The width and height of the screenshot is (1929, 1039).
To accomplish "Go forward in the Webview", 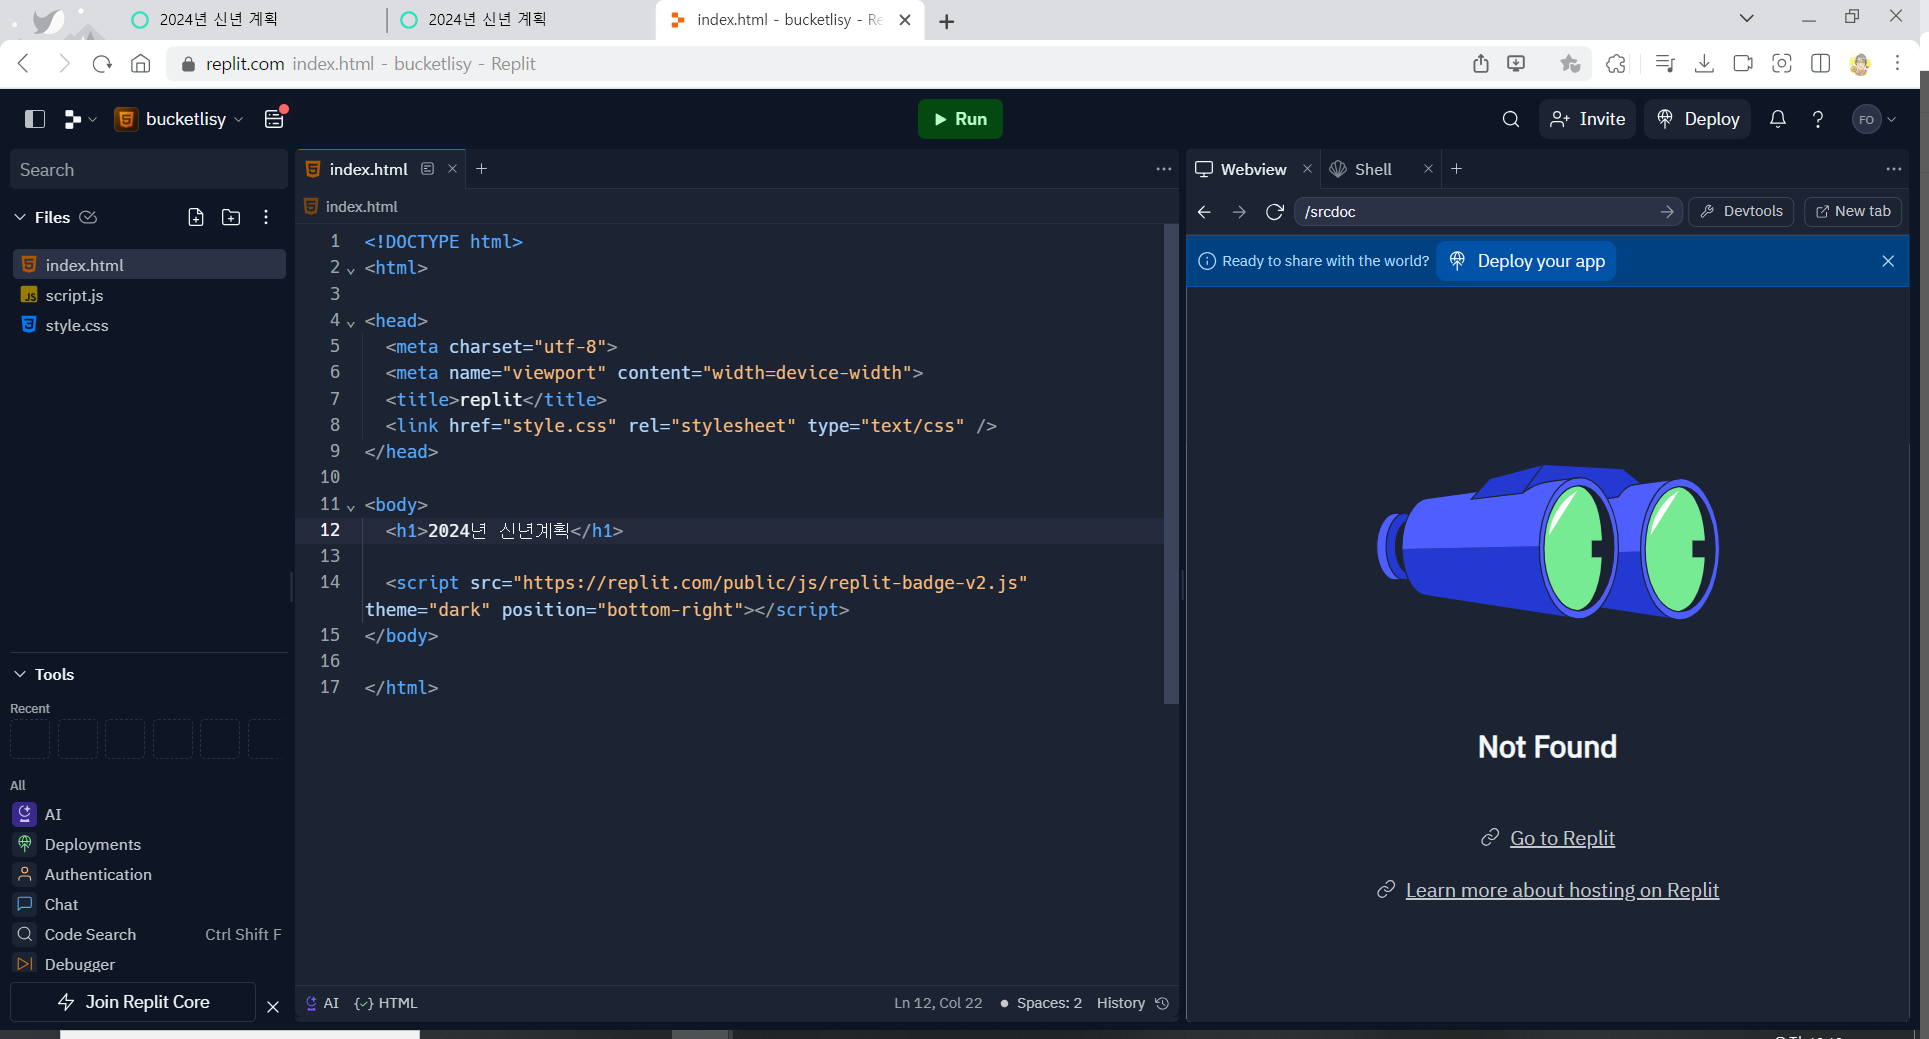I will pos(1239,212).
